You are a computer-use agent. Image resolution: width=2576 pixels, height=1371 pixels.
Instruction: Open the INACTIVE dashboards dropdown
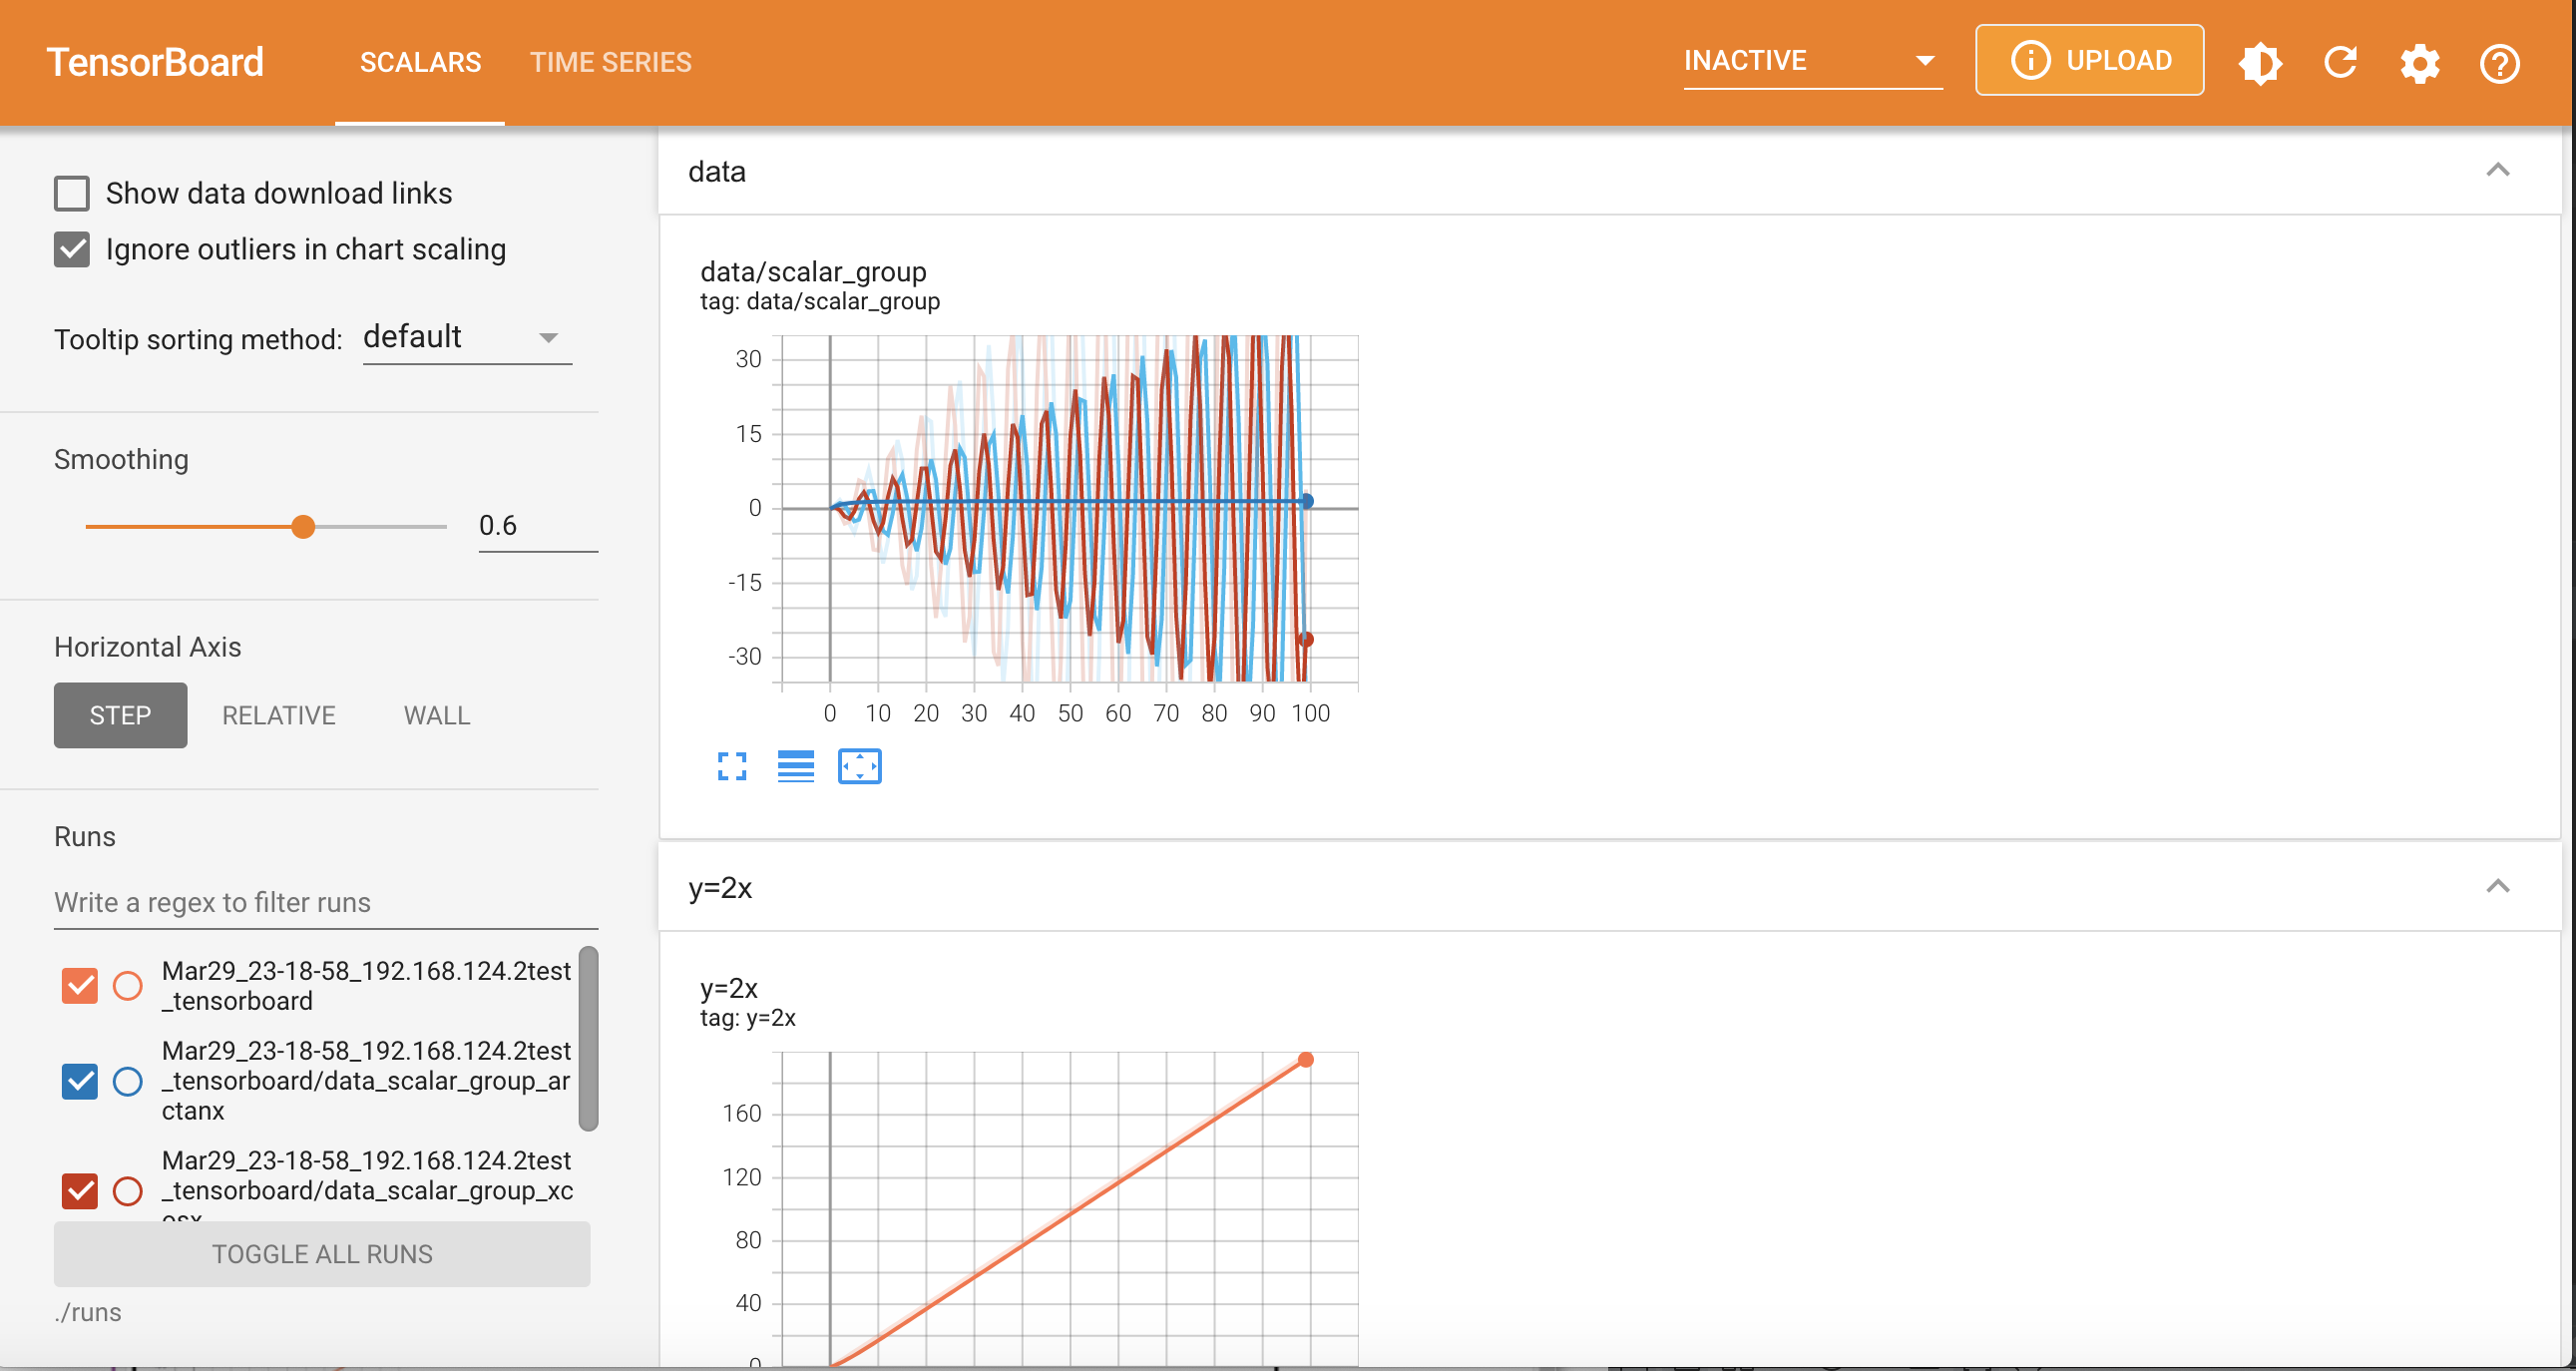coord(1811,61)
